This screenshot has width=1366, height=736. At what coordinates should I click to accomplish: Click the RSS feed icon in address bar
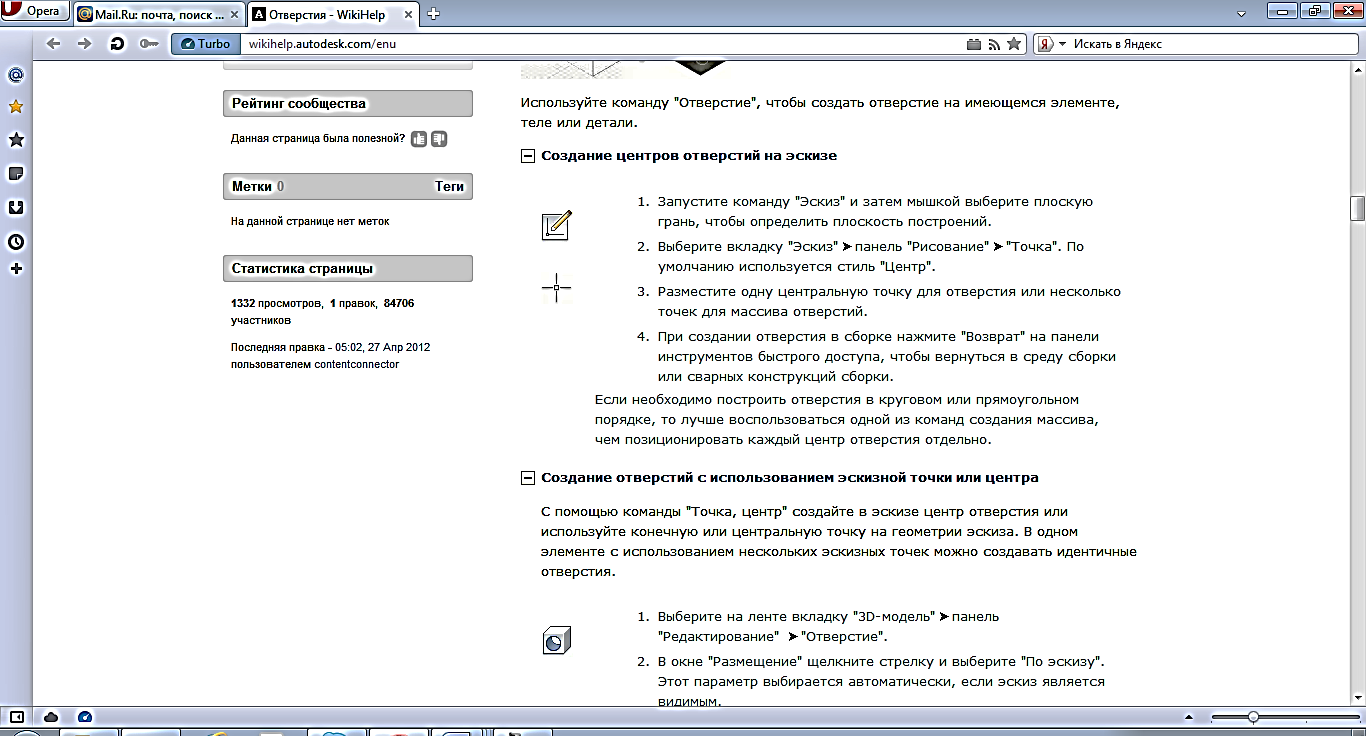tap(994, 44)
